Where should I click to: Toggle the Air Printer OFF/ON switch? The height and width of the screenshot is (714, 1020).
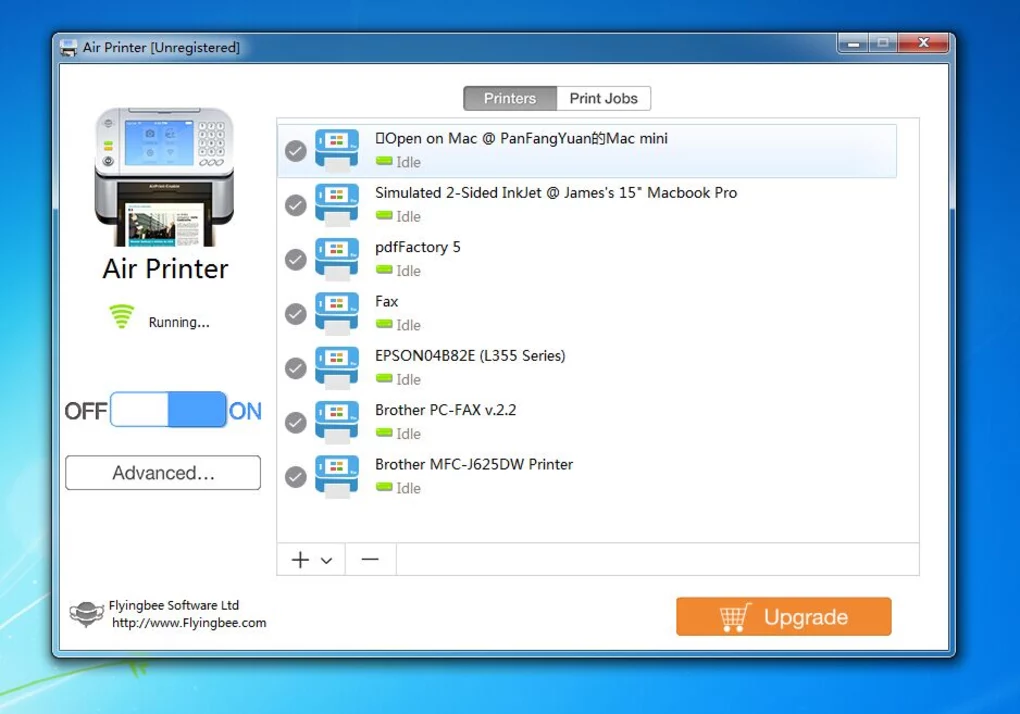point(168,410)
